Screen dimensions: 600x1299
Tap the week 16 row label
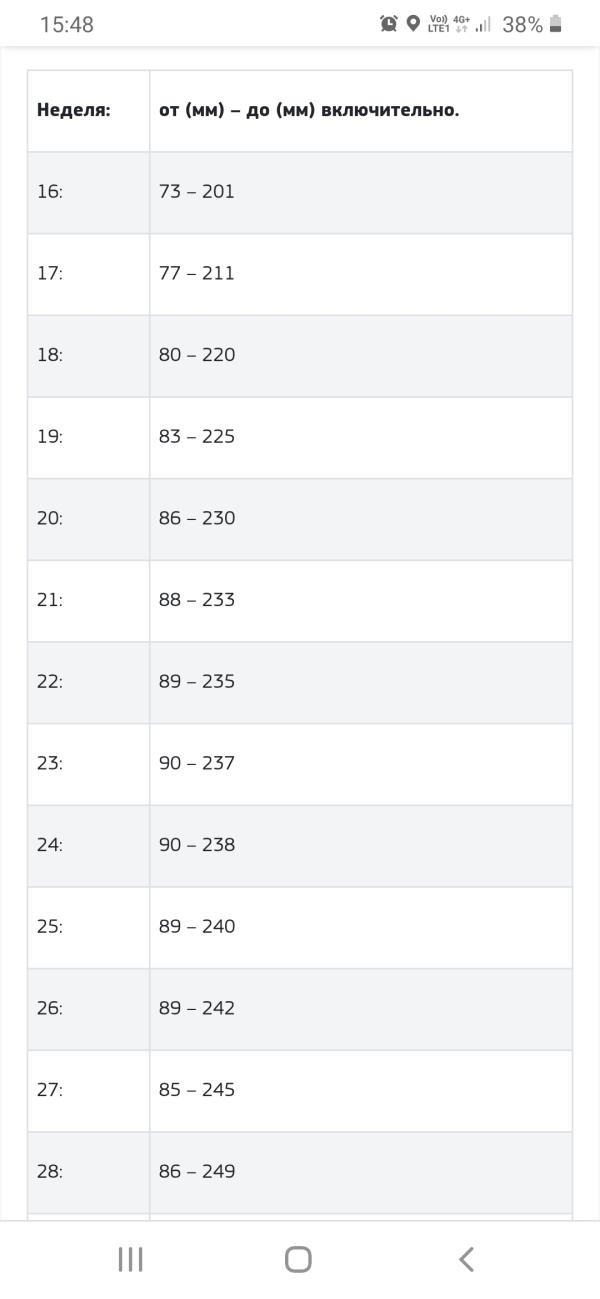[x=50, y=192]
